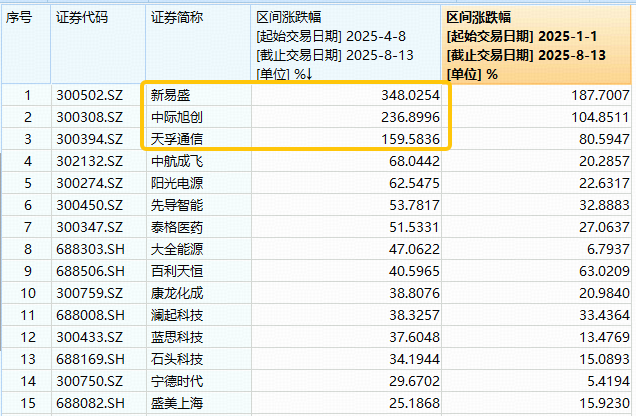The height and width of the screenshot is (416, 636).
Task: Click the value 53.7817
Action: click(x=414, y=205)
